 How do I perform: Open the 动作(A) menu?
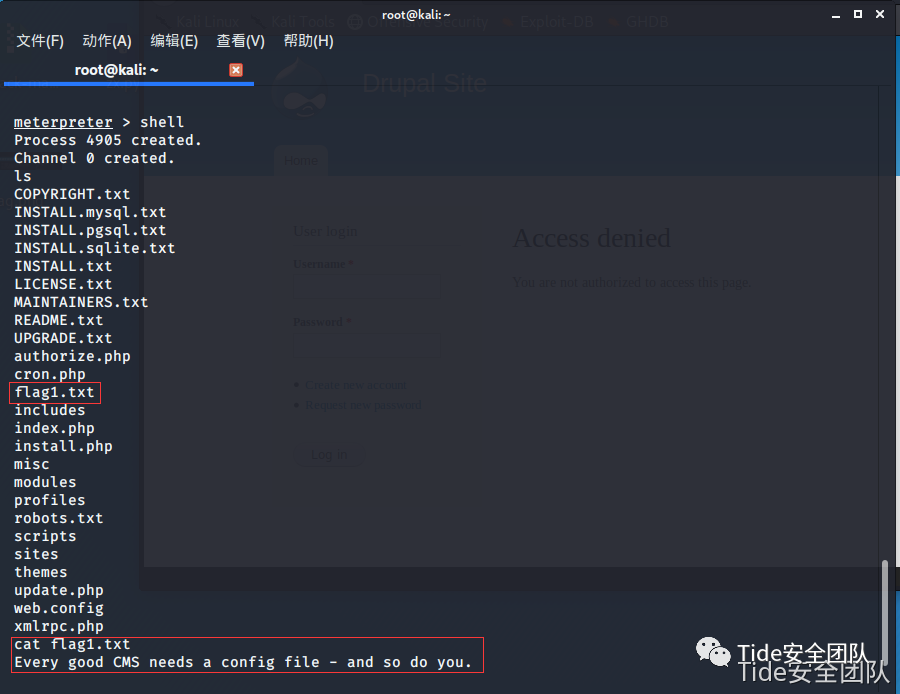[107, 41]
